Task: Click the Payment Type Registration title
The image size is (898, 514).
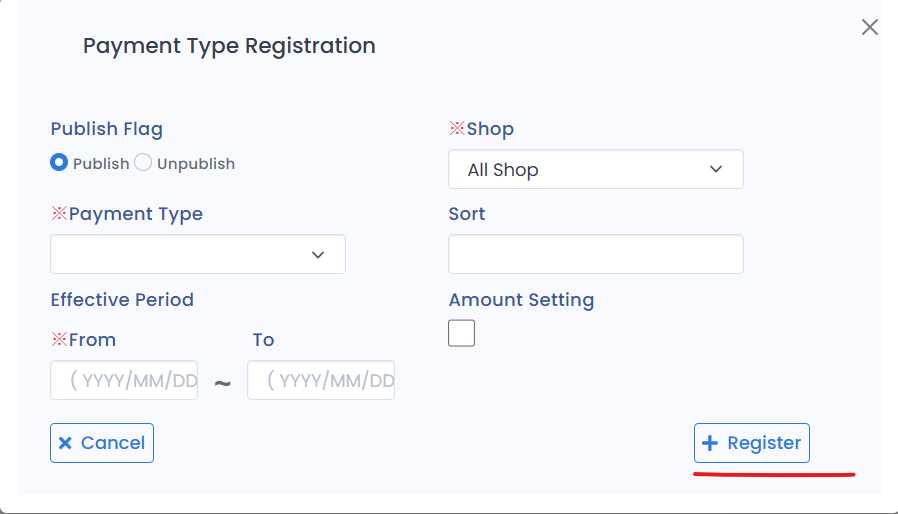Action: tap(229, 46)
